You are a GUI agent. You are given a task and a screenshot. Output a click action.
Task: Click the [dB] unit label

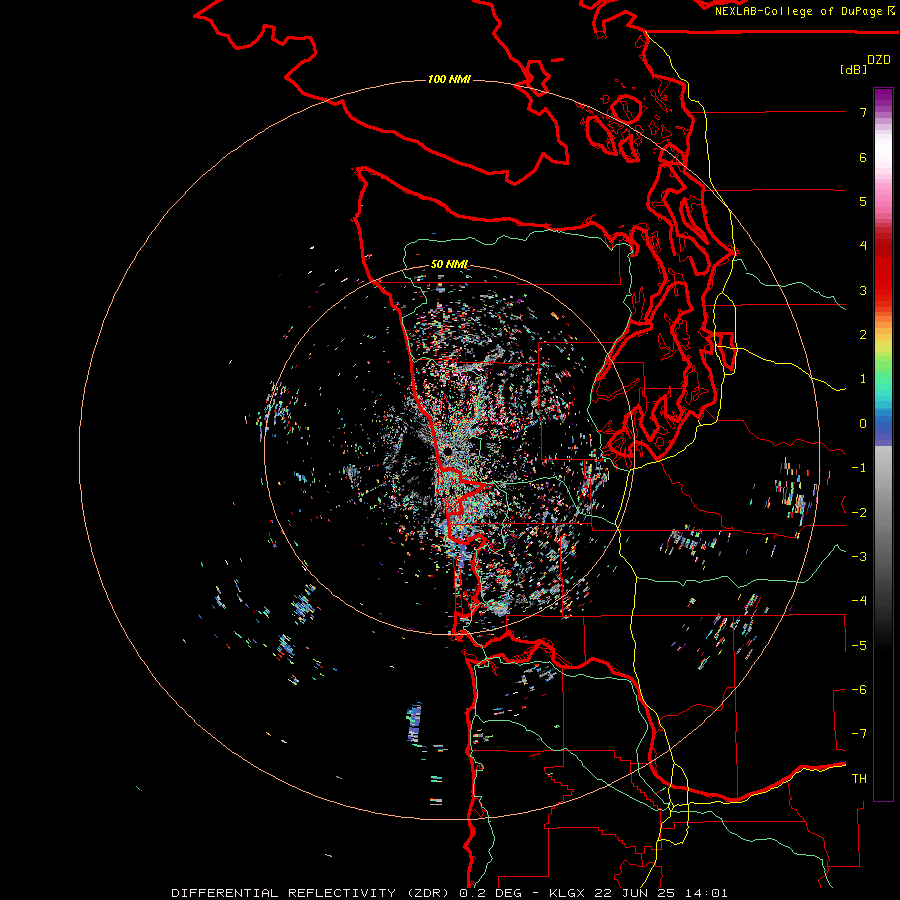tap(853, 69)
